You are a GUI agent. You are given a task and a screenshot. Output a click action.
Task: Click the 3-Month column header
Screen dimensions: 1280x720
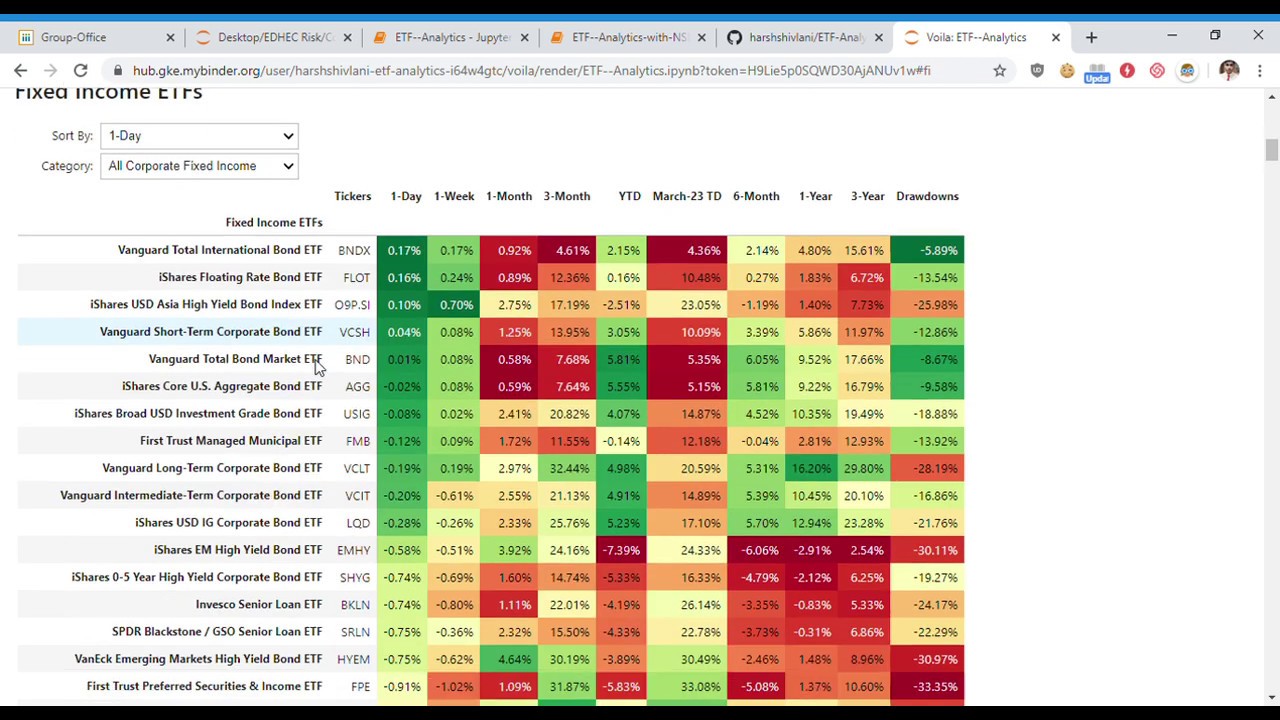567,196
